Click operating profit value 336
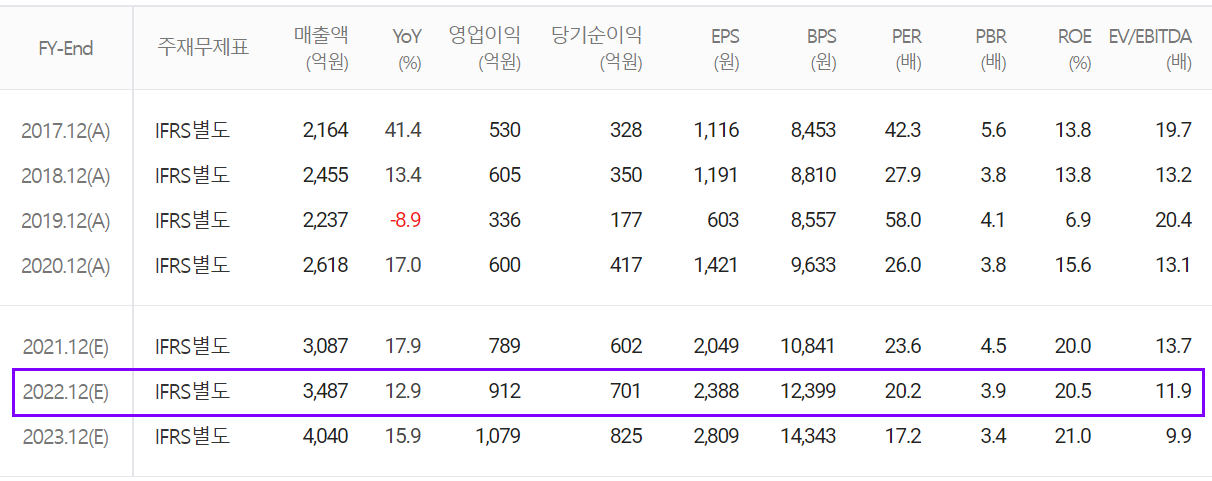1212x481 pixels. point(505,220)
